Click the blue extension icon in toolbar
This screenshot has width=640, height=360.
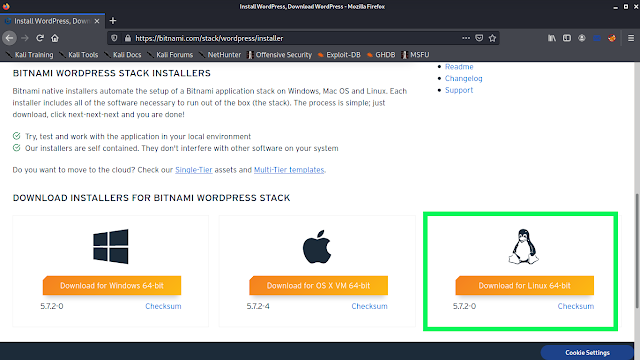pos(597,38)
